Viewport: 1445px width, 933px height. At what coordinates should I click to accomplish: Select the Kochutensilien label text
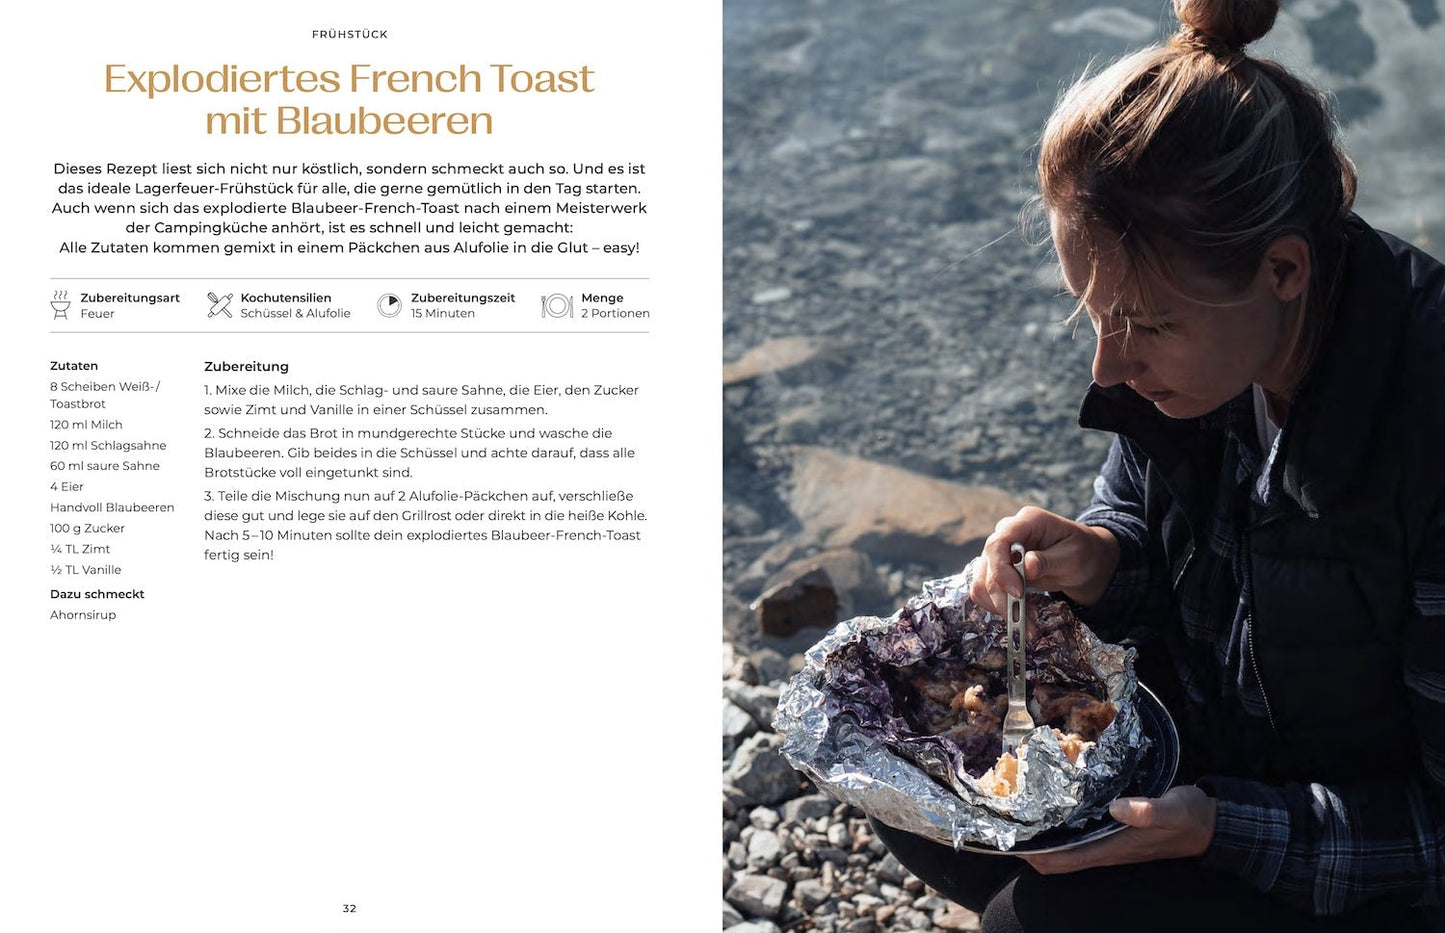pyautogui.click(x=286, y=298)
